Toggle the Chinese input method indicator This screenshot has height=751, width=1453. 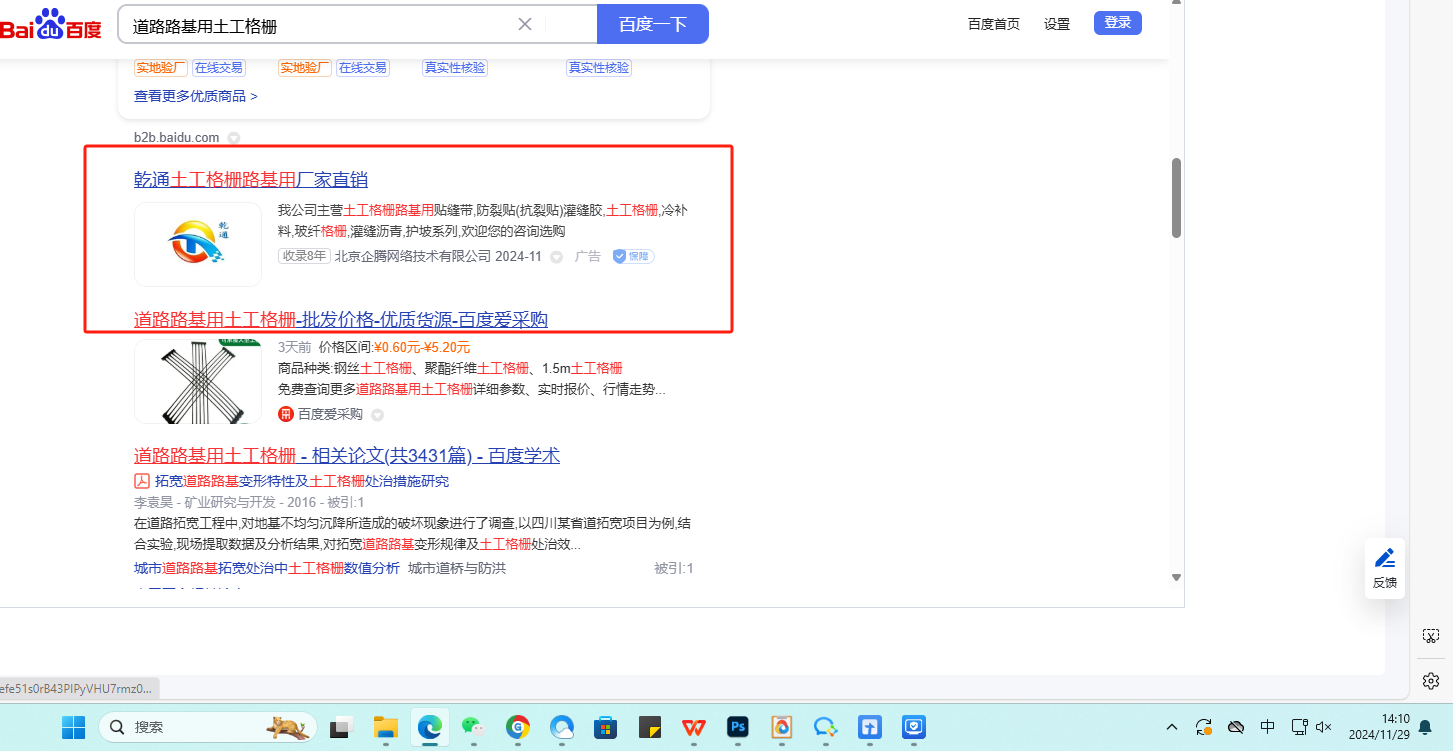1267,727
